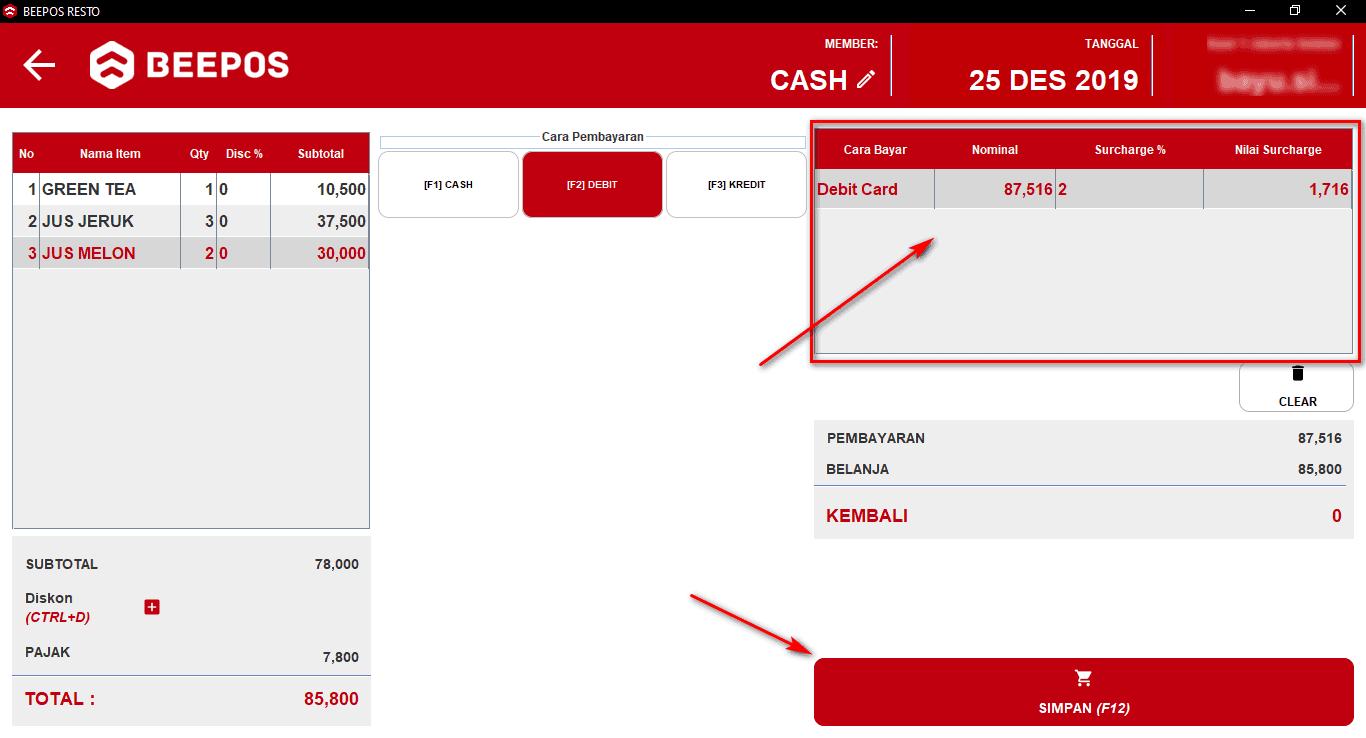
Task: Click the JUS JERUK quantity 3
Action: click(x=209, y=221)
